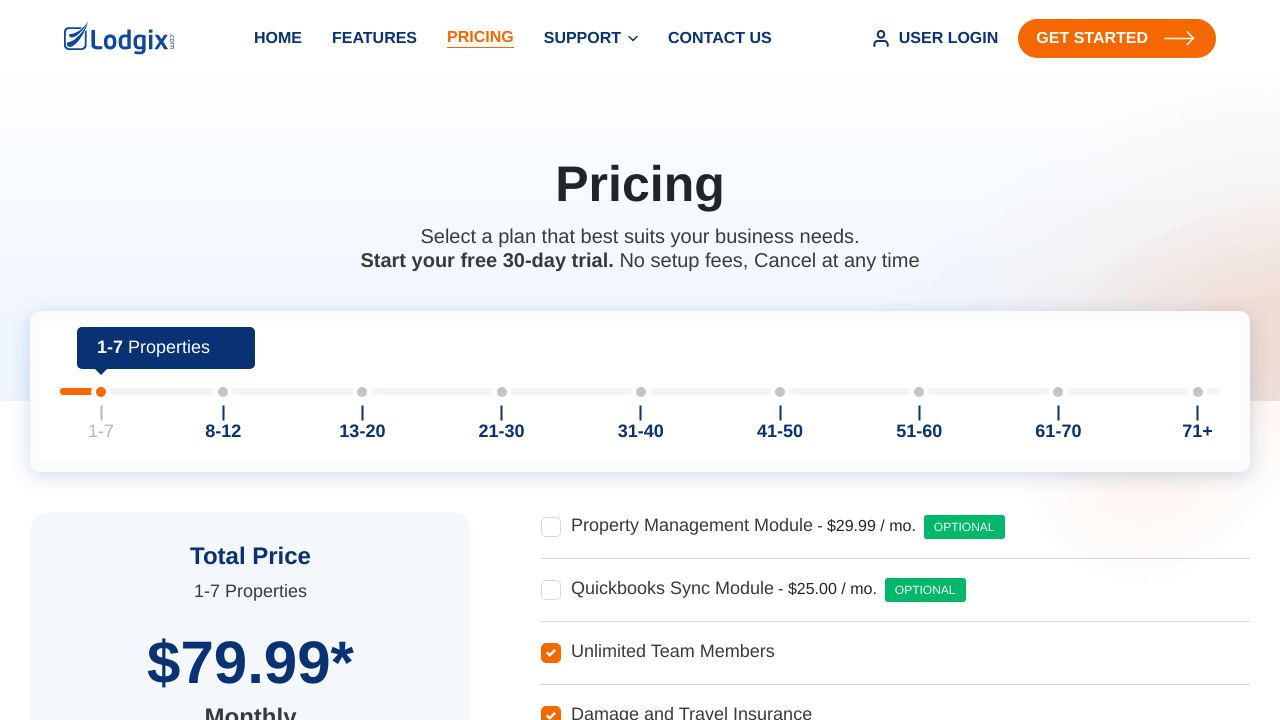Click the Get Started button
This screenshot has height=720, width=1280.
pyautogui.click(x=1117, y=38)
